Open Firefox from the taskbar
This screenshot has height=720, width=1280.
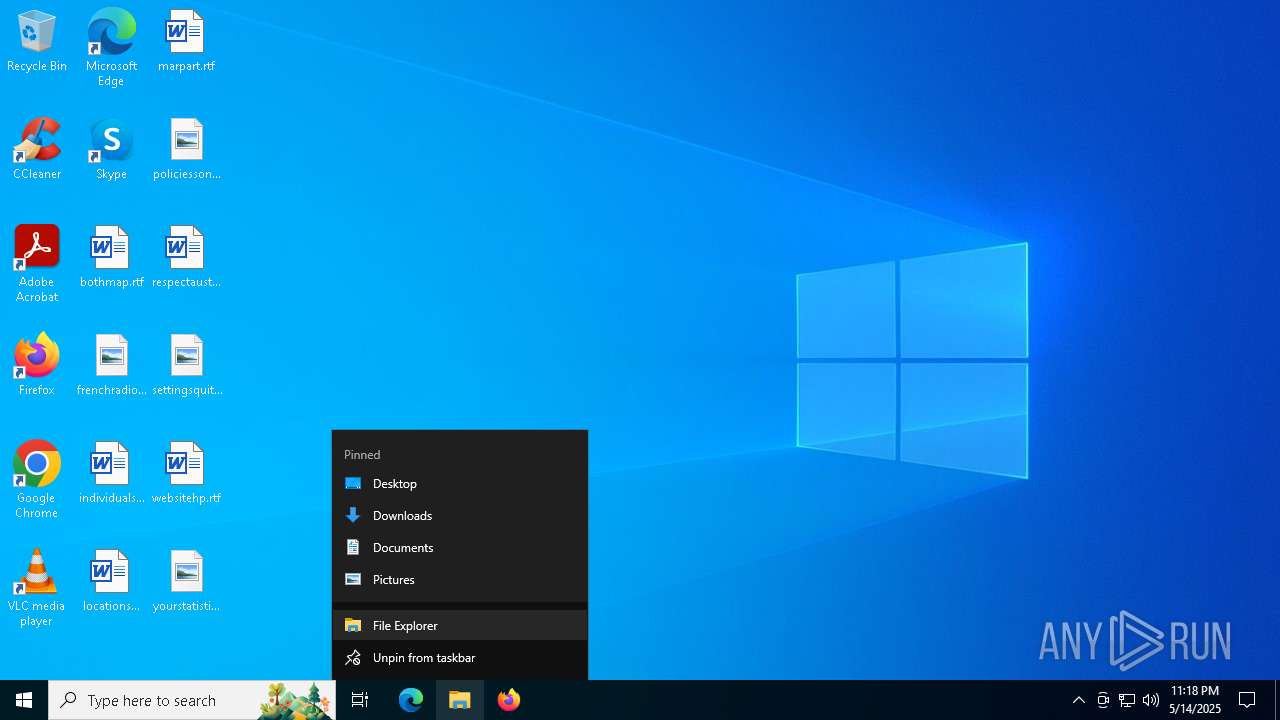click(x=509, y=700)
